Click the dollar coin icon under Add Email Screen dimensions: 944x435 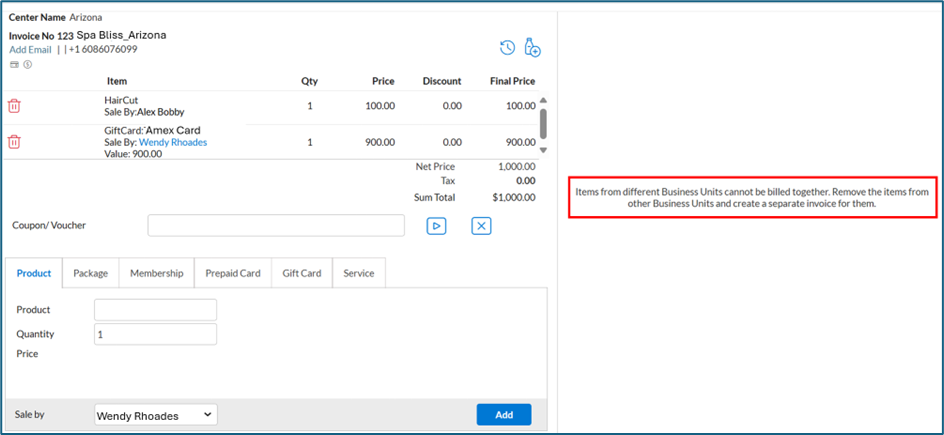[27, 64]
